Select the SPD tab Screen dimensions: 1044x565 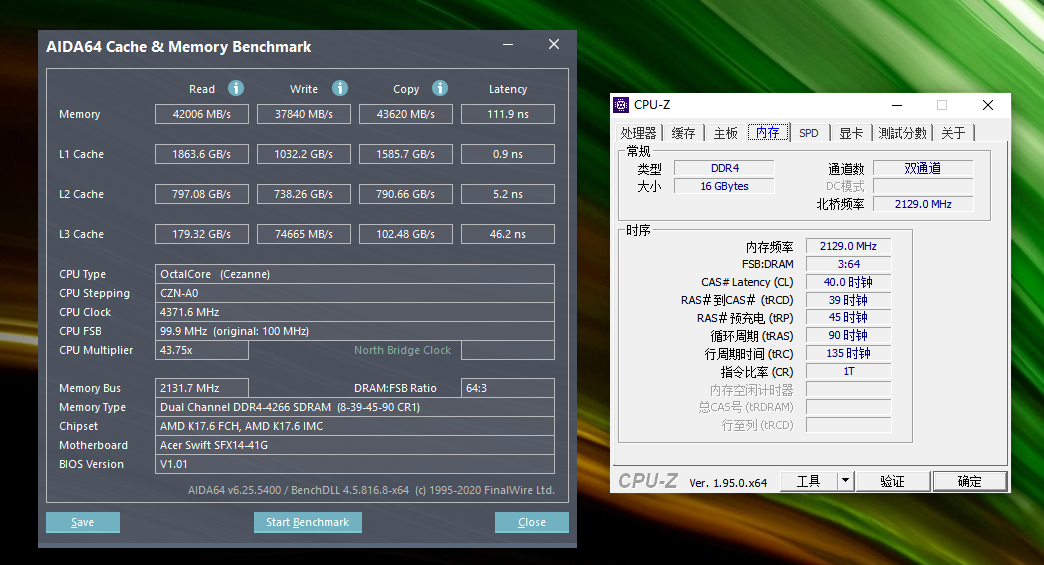coord(808,133)
